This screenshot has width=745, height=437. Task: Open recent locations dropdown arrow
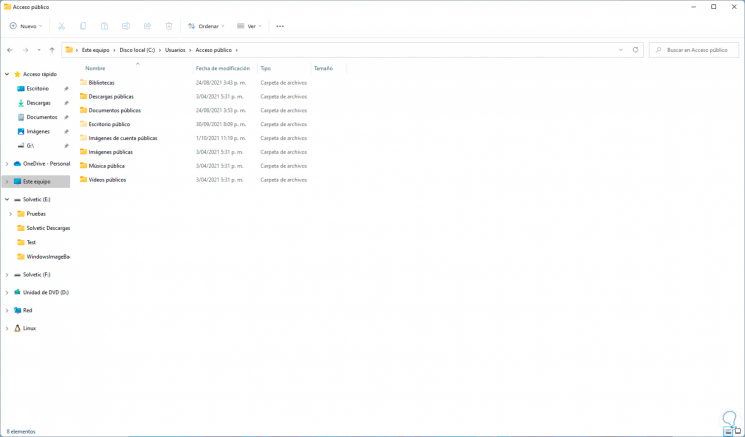click(39, 50)
